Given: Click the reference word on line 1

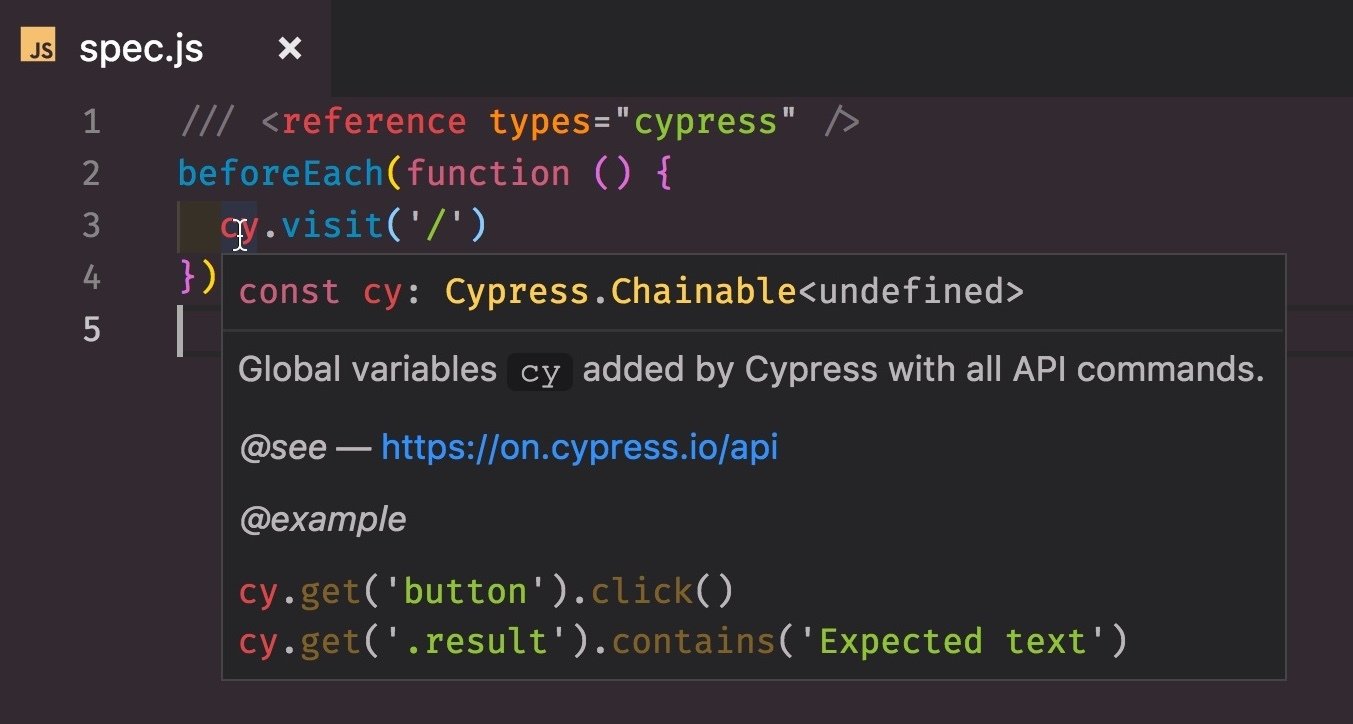Looking at the screenshot, I should click(374, 123).
